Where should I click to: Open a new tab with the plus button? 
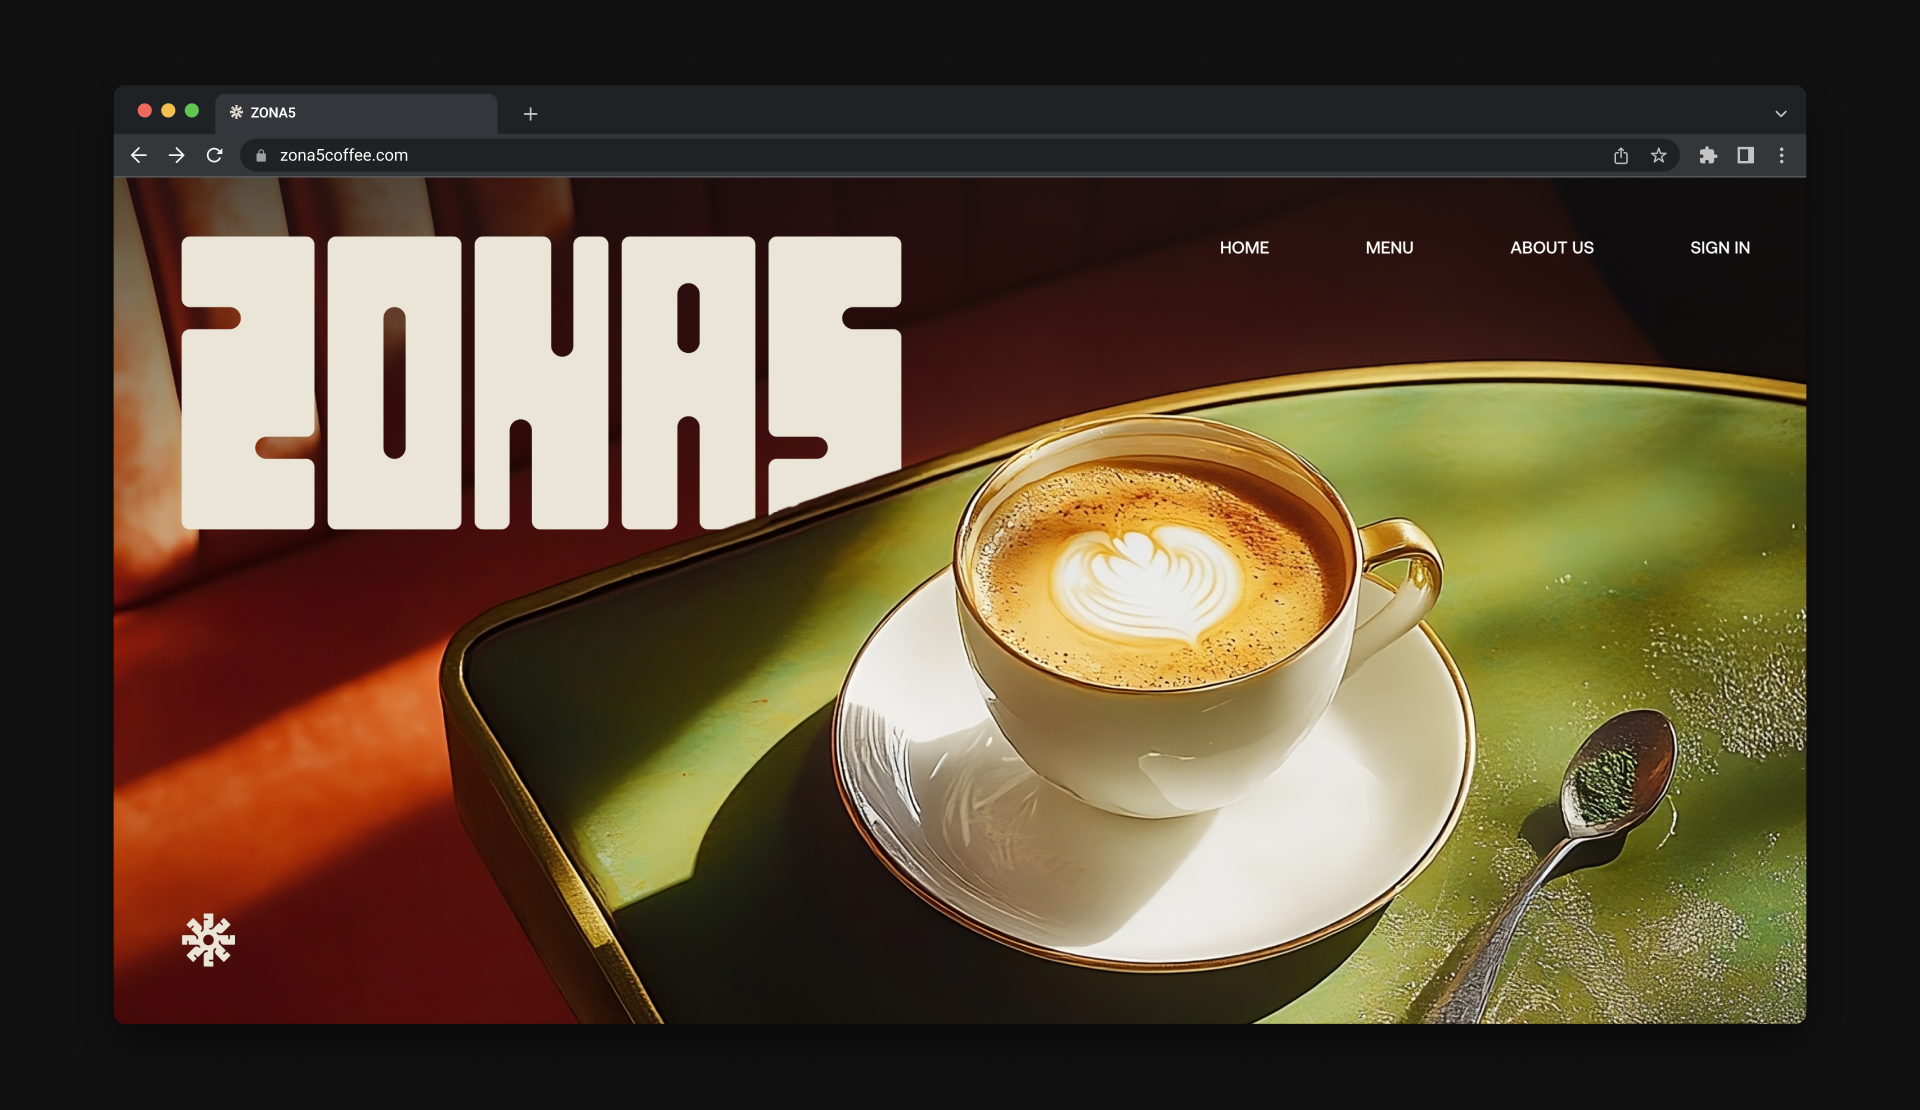tap(531, 114)
